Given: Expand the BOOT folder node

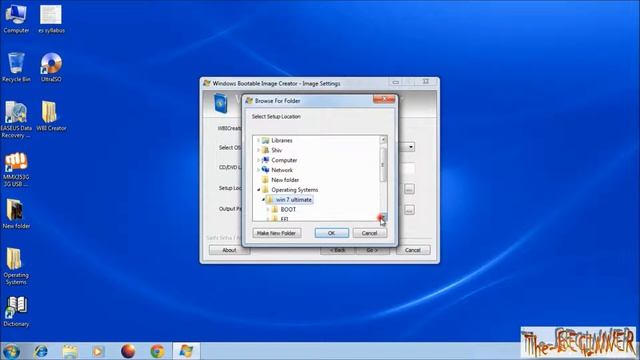Looking at the screenshot, I should [x=268, y=209].
